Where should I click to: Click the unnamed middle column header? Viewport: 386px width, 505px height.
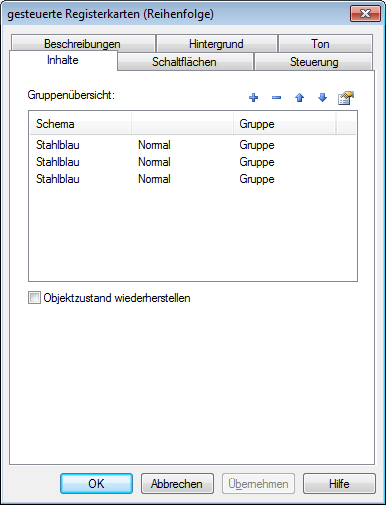(182, 124)
